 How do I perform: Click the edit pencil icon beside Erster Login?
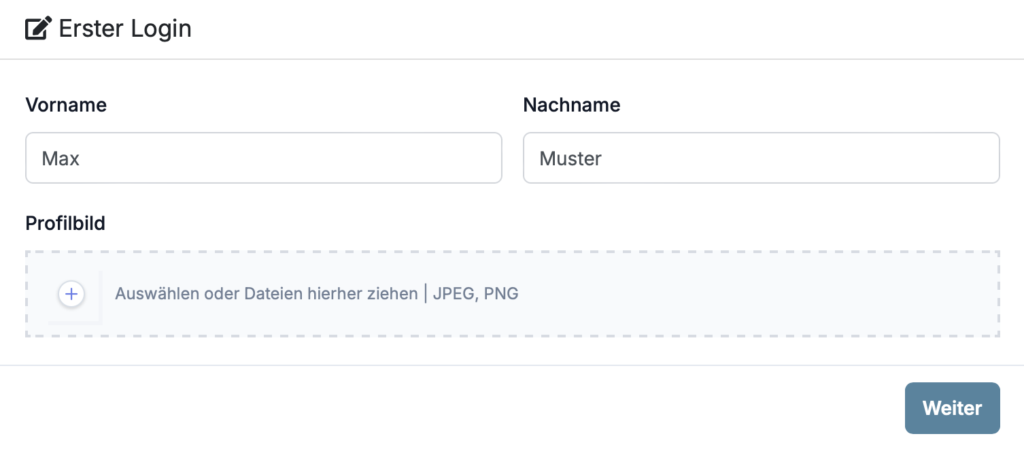pos(38,29)
